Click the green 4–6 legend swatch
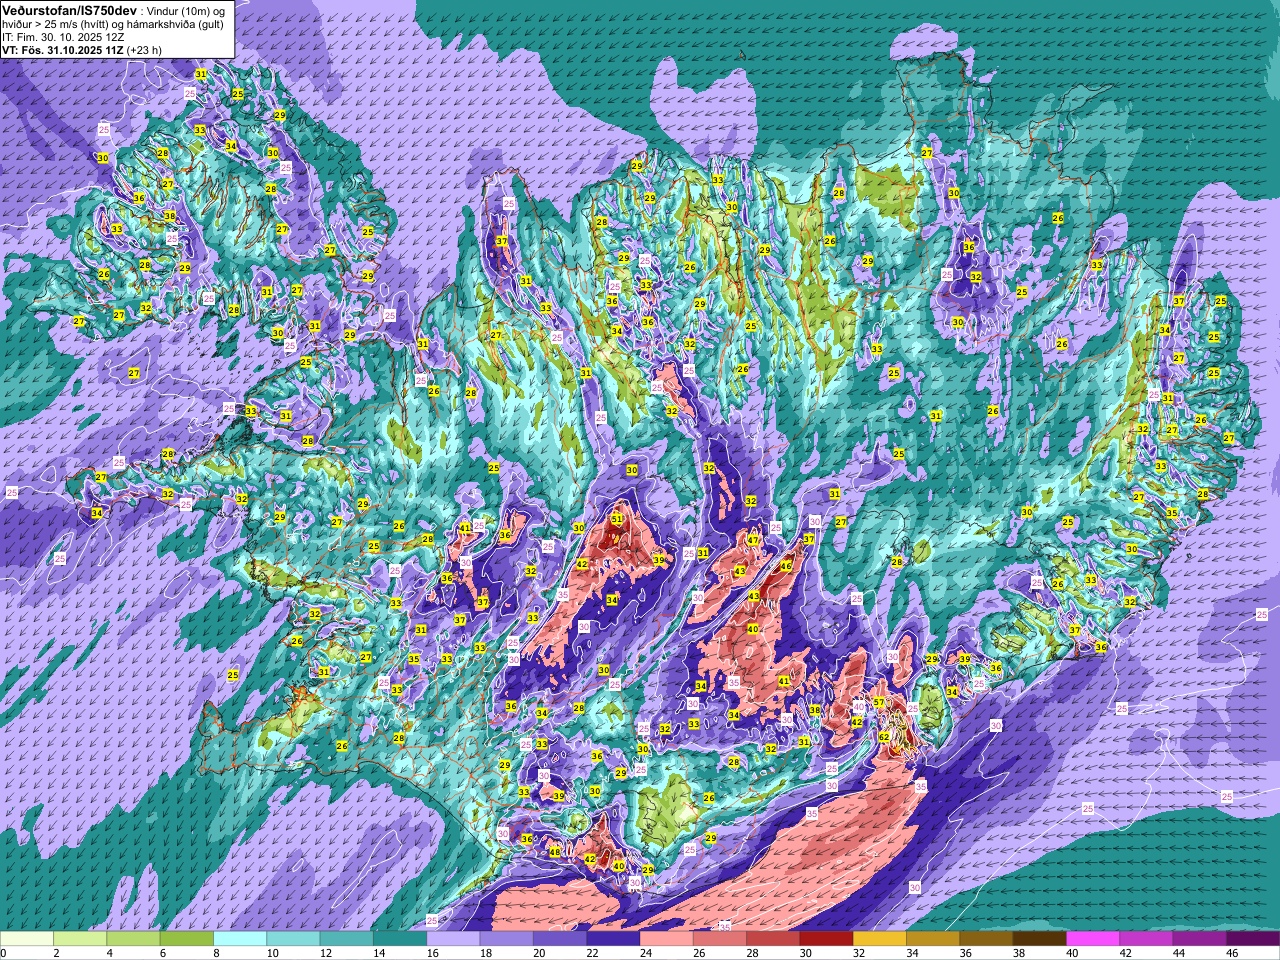The height and width of the screenshot is (960, 1280). 134,939
